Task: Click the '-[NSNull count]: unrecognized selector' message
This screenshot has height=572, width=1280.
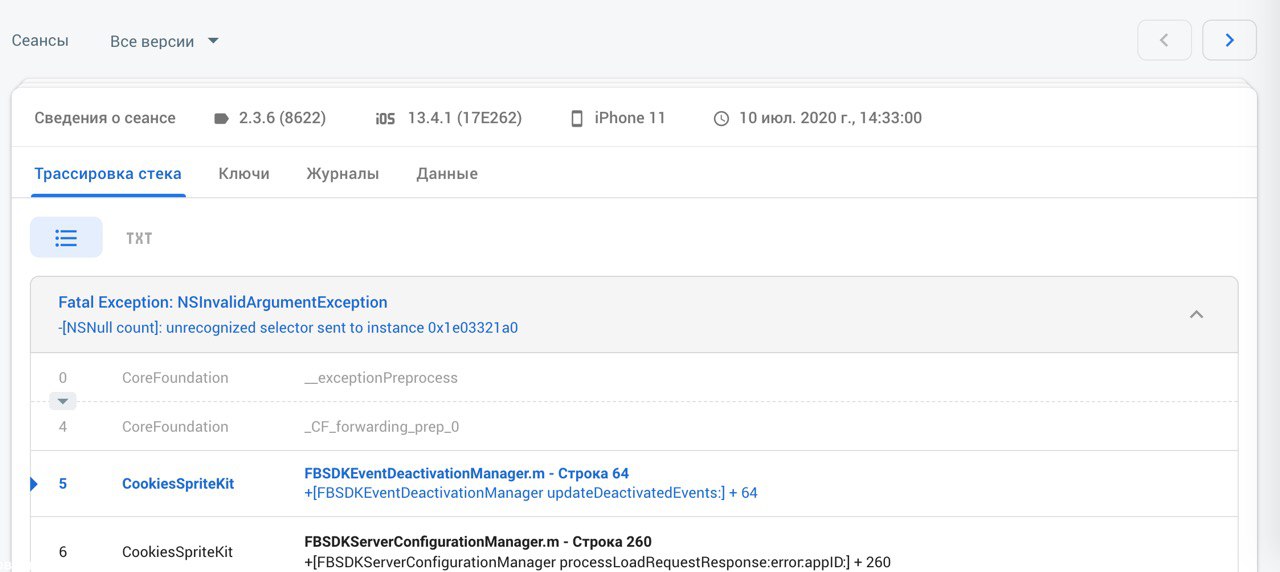Action: tap(288, 328)
